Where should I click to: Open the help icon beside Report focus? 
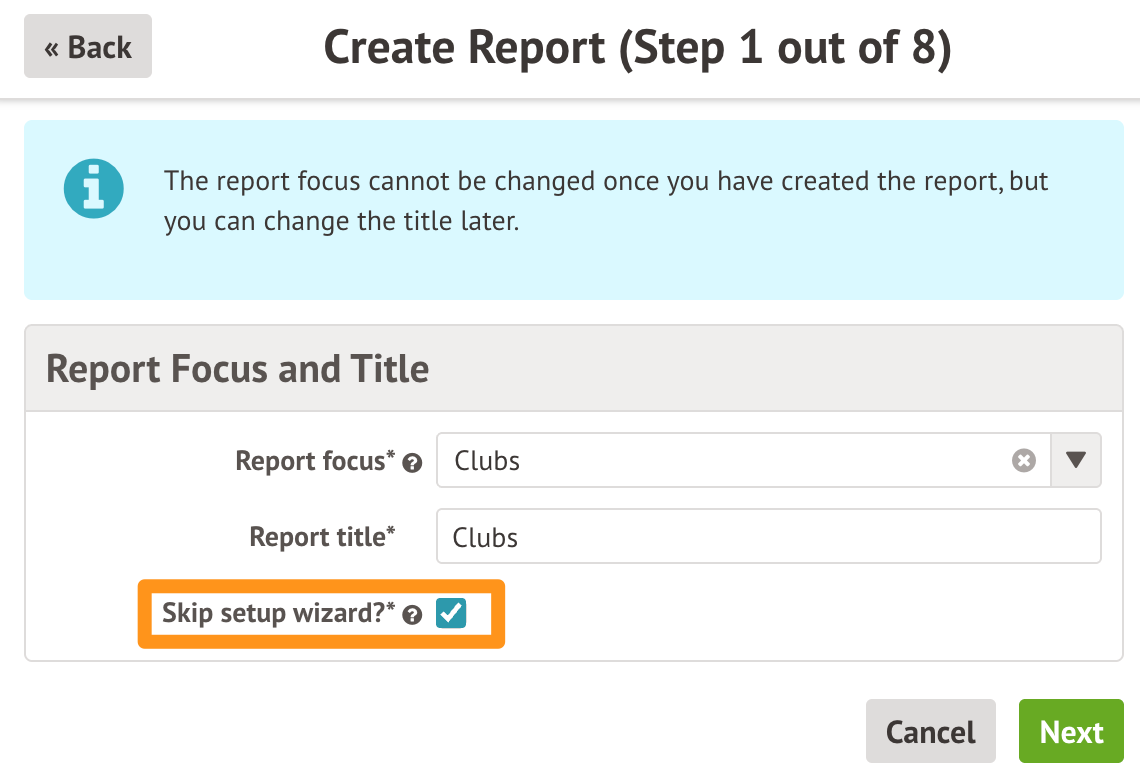[412, 463]
